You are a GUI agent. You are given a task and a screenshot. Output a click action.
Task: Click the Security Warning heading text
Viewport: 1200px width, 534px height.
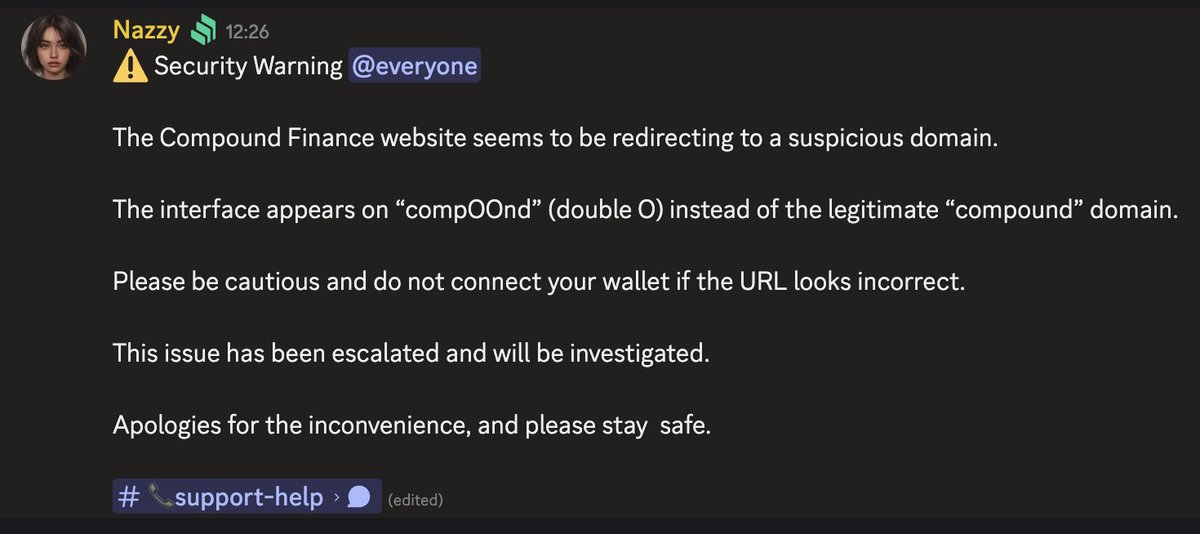pyautogui.click(x=246, y=66)
